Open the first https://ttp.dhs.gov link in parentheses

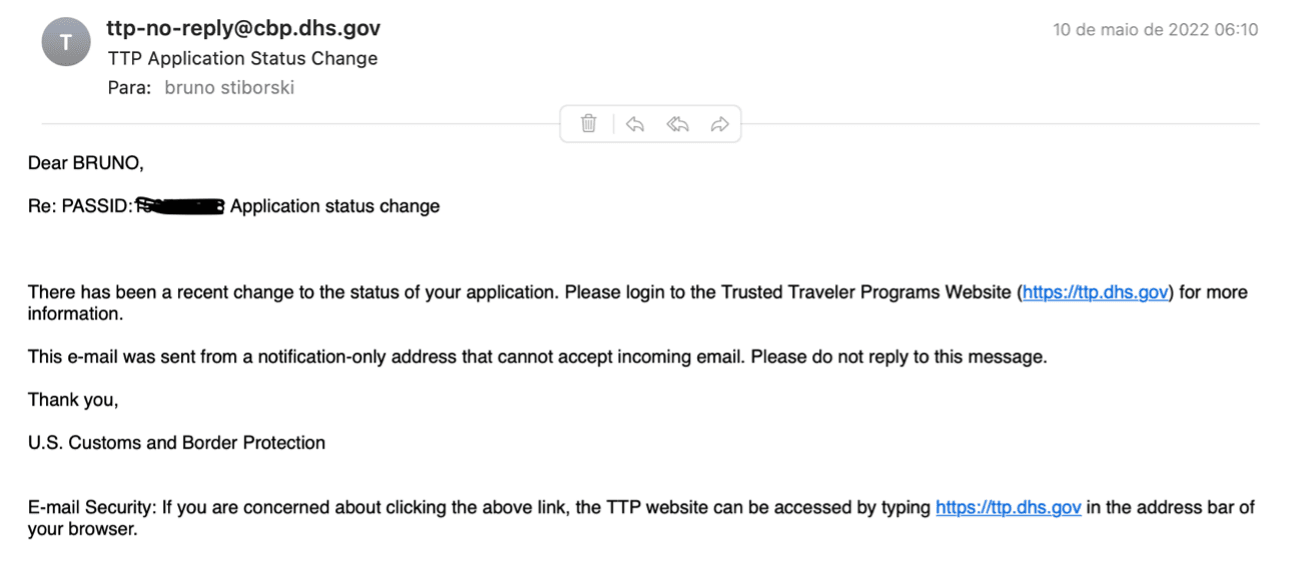pos(1095,293)
